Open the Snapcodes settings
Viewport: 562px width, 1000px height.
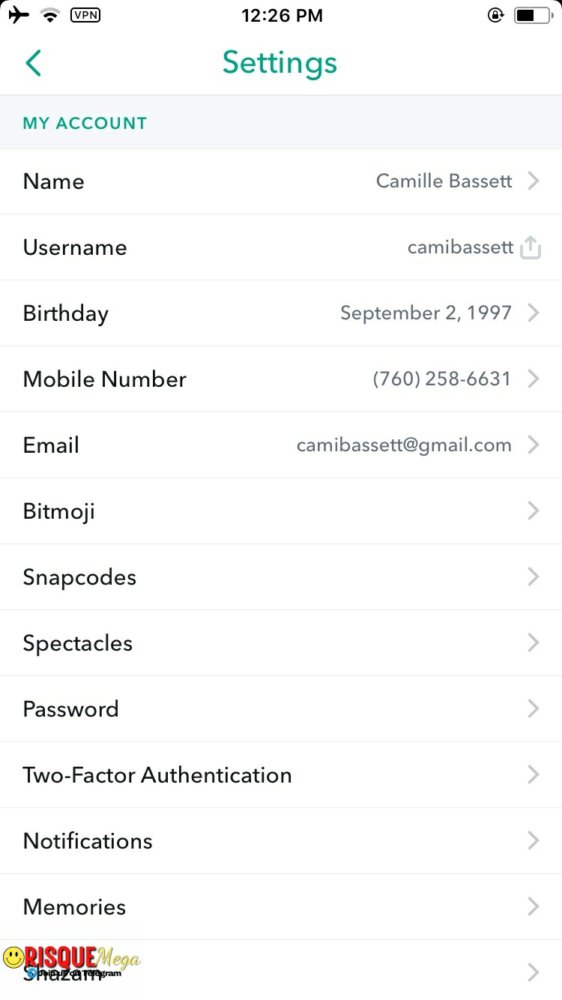[x=281, y=577]
